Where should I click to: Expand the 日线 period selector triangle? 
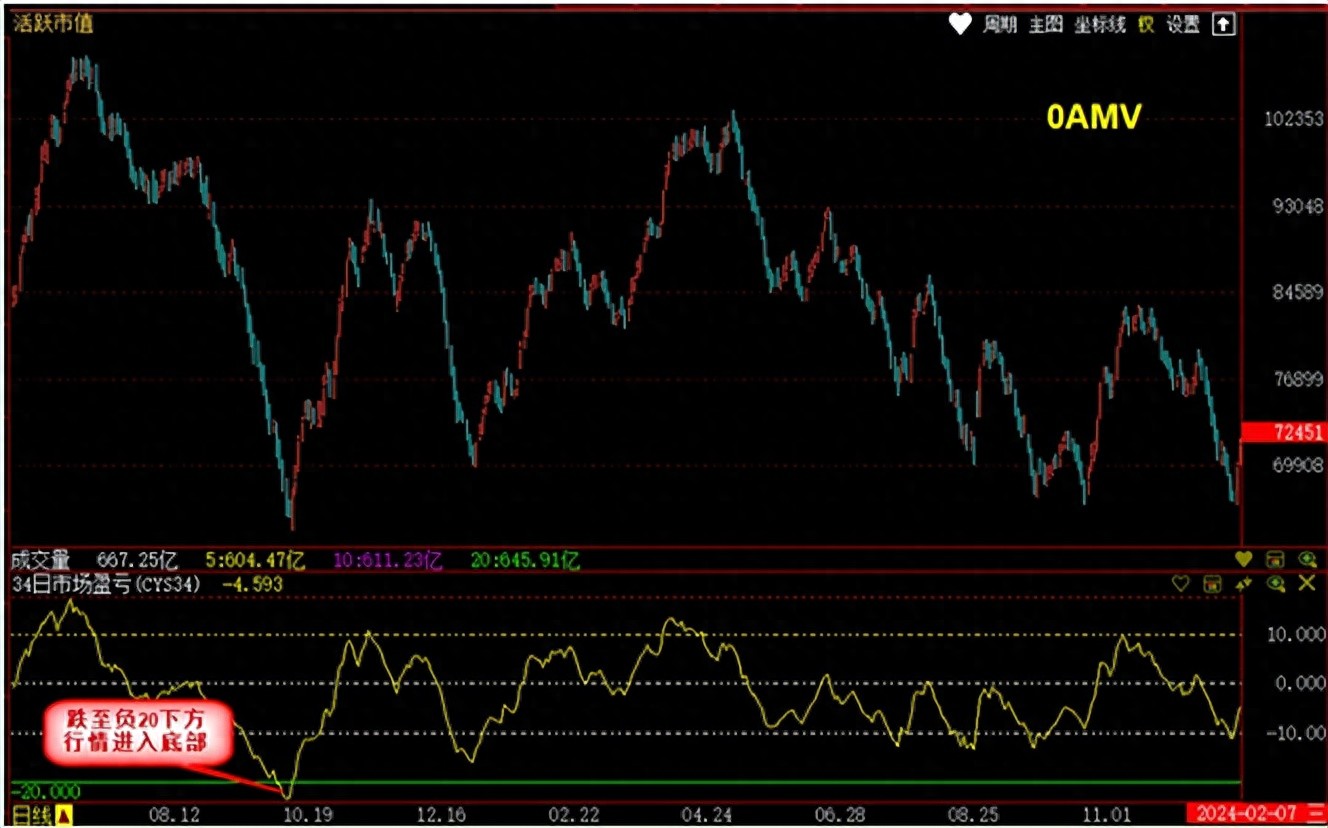tap(64, 815)
